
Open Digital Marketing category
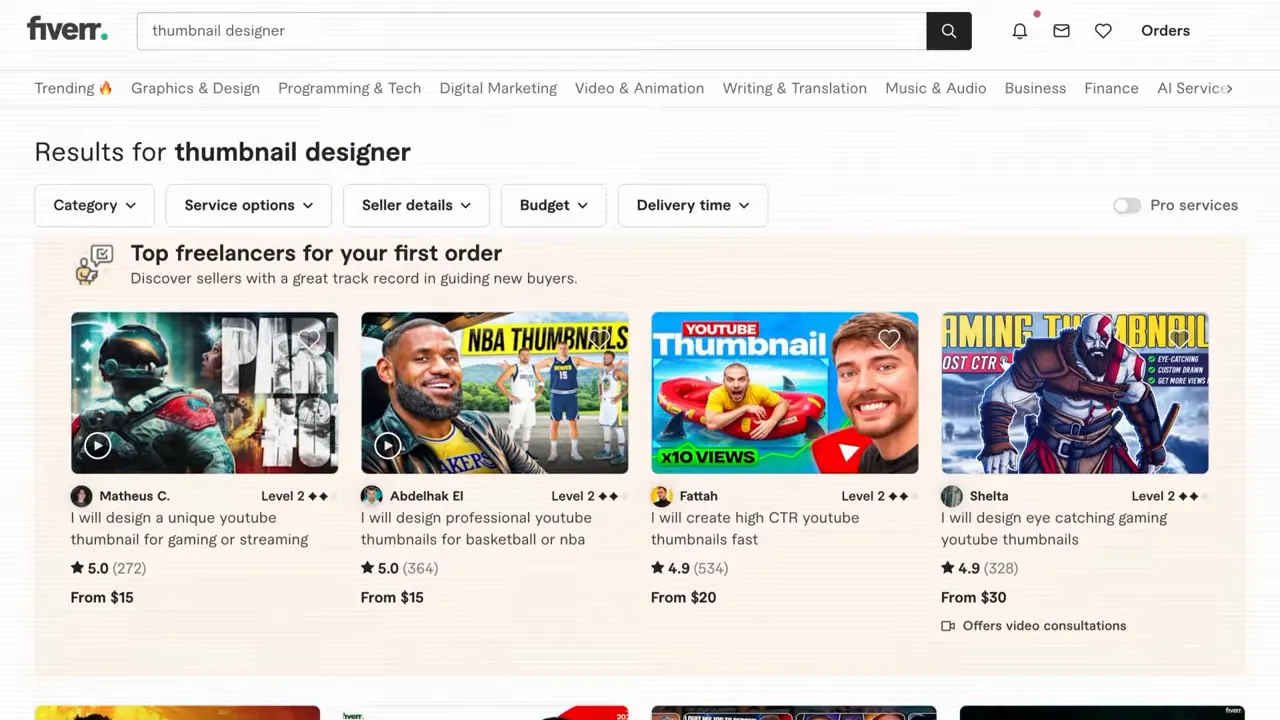point(498,88)
